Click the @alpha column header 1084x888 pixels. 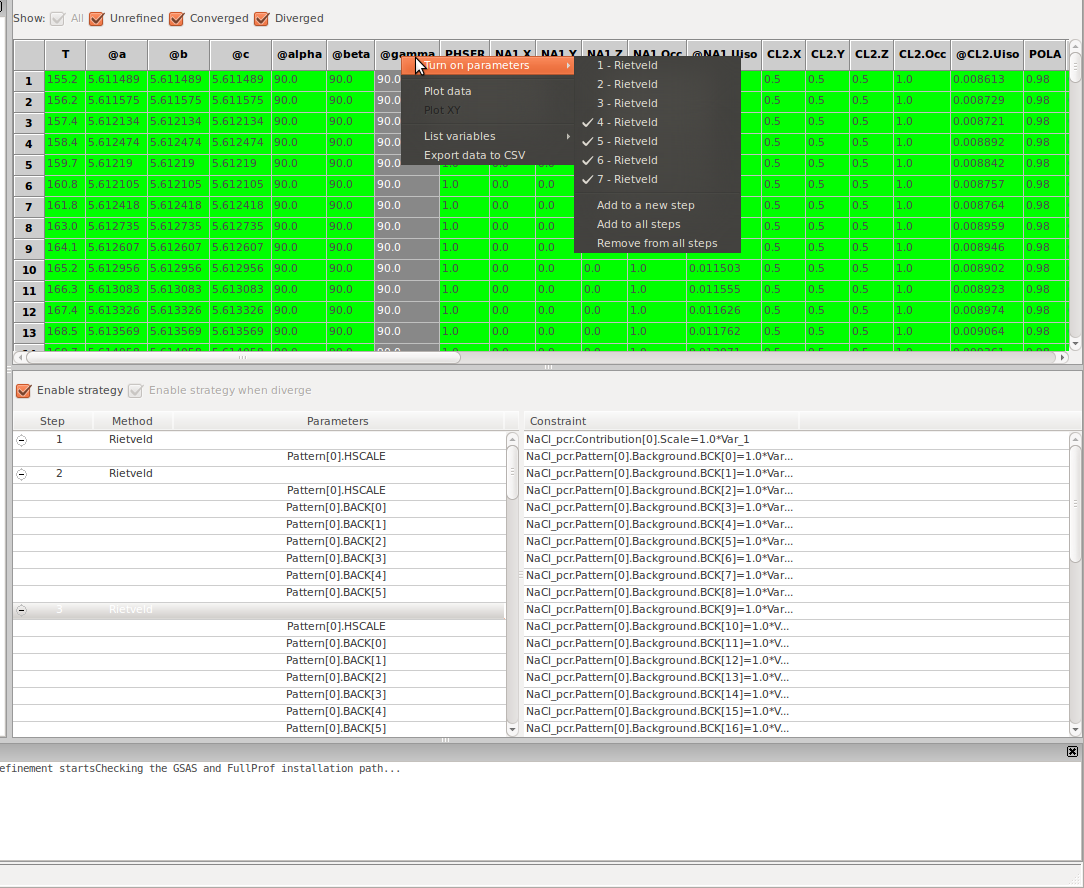point(299,55)
